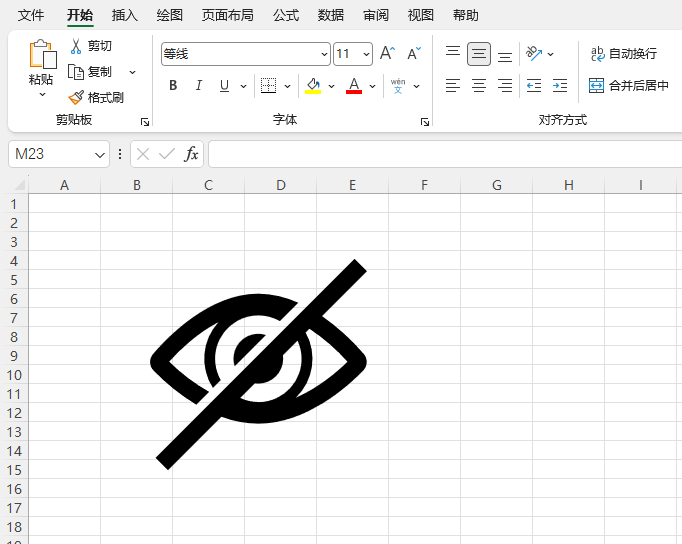The width and height of the screenshot is (682, 544).
Task: Click inside the formula bar input
Action: pos(445,154)
